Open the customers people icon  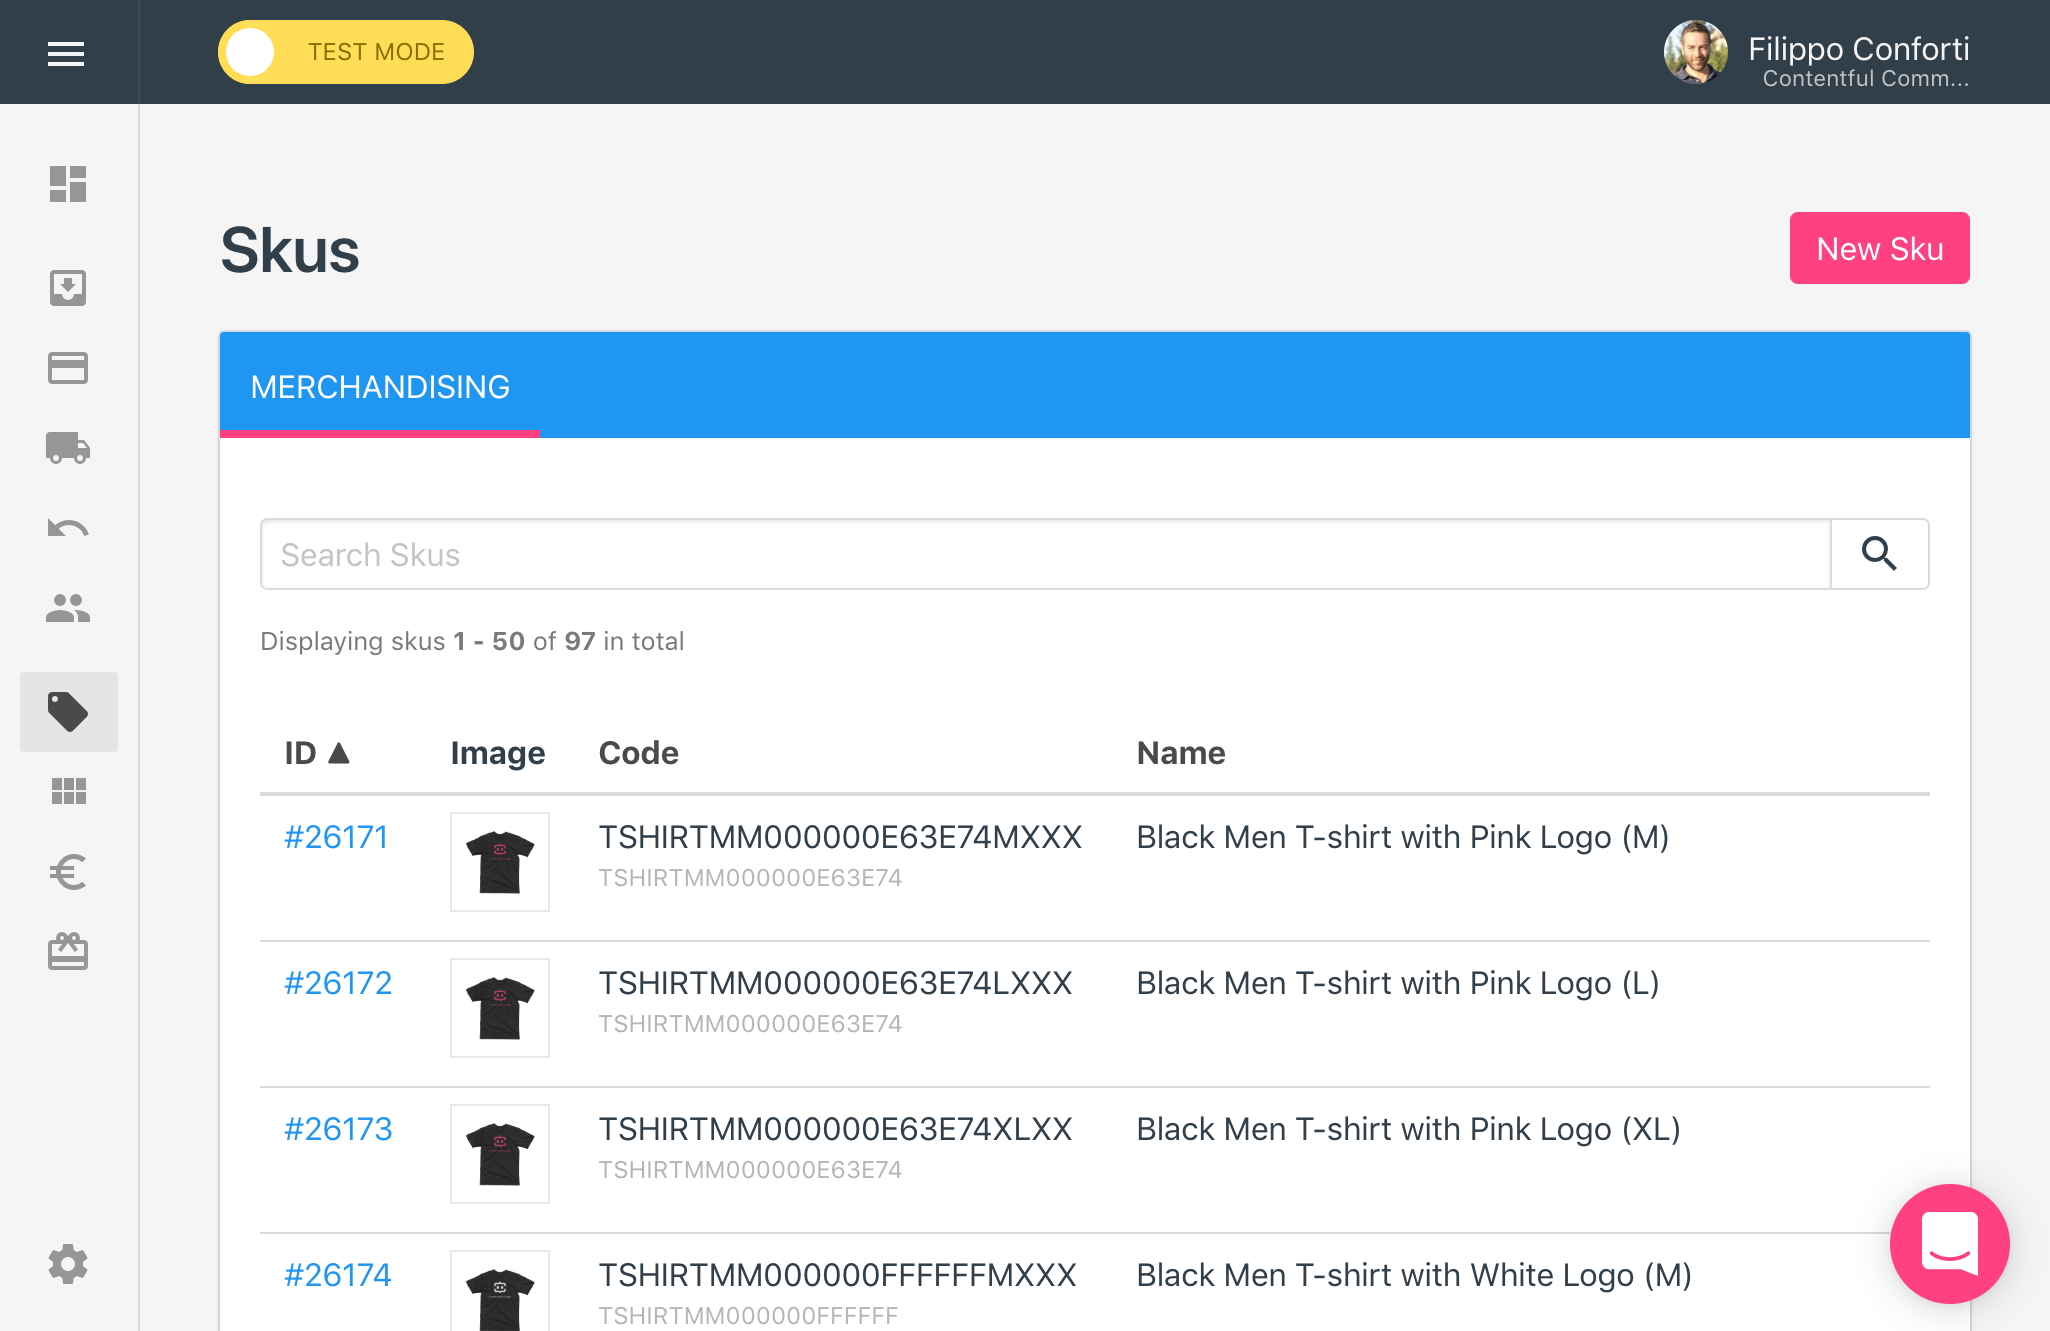68,608
